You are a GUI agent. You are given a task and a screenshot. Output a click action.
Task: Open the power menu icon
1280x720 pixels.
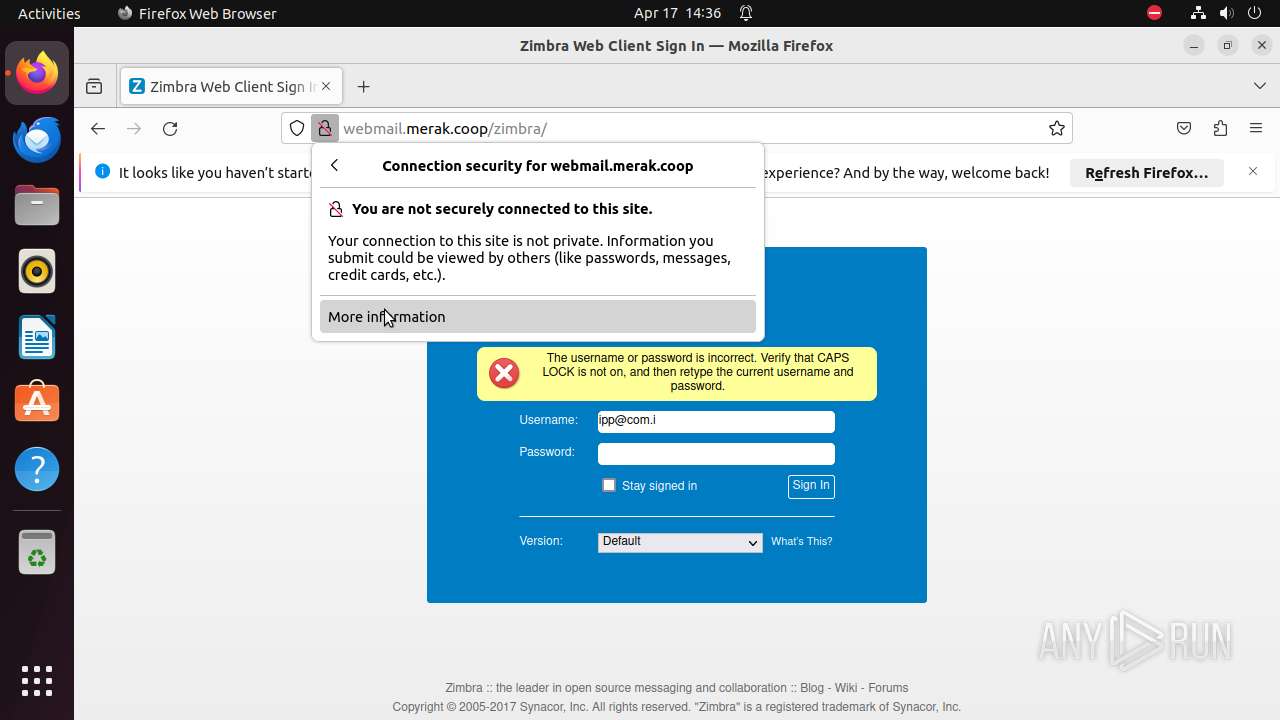(x=1254, y=13)
